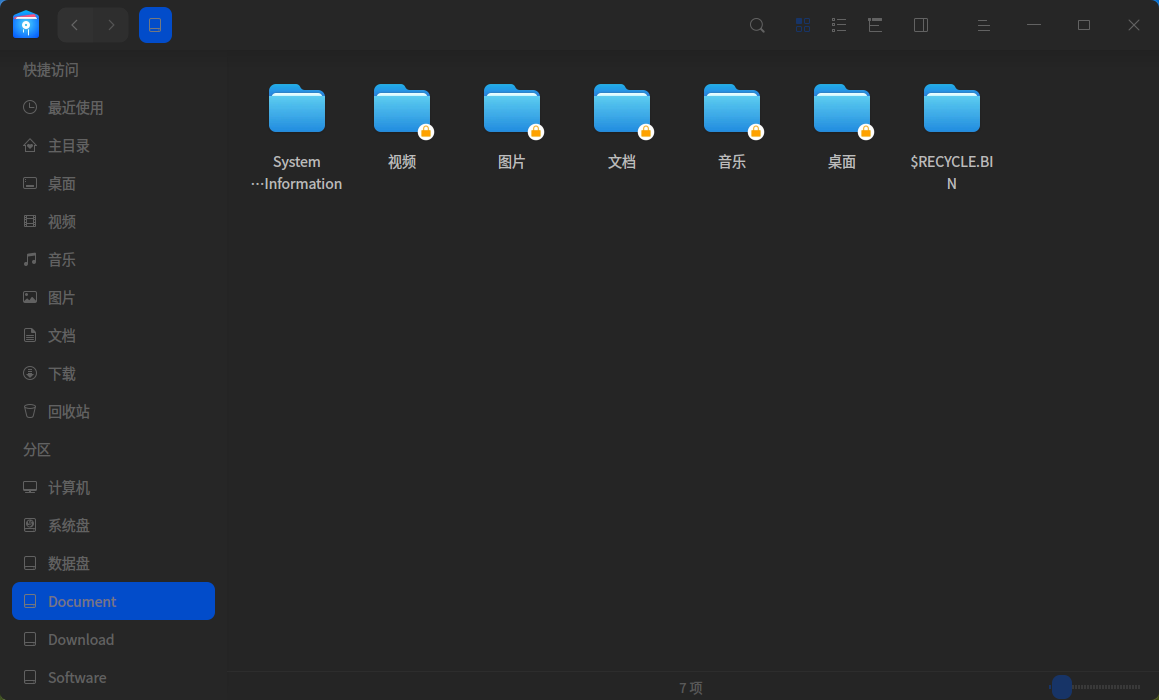Click the '7 项' status bar text
The height and width of the screenshot is (700, 1159).
tap(690, 688)
